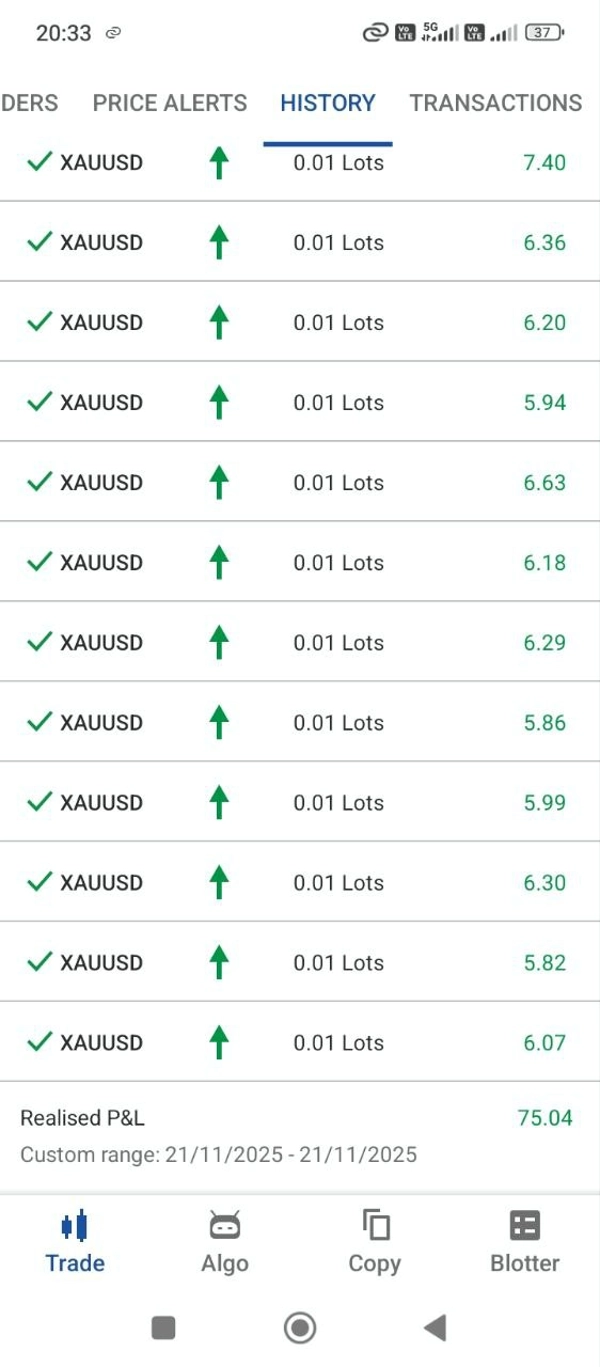Expand the XAUUSD trade with 6.63 profit
Screen dimensions: 600x1367
tap(300, 482)
